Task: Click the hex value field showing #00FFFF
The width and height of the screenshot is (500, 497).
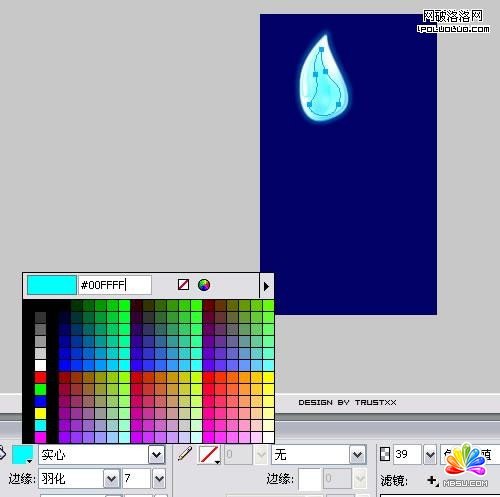Action: tap(115, 285)
